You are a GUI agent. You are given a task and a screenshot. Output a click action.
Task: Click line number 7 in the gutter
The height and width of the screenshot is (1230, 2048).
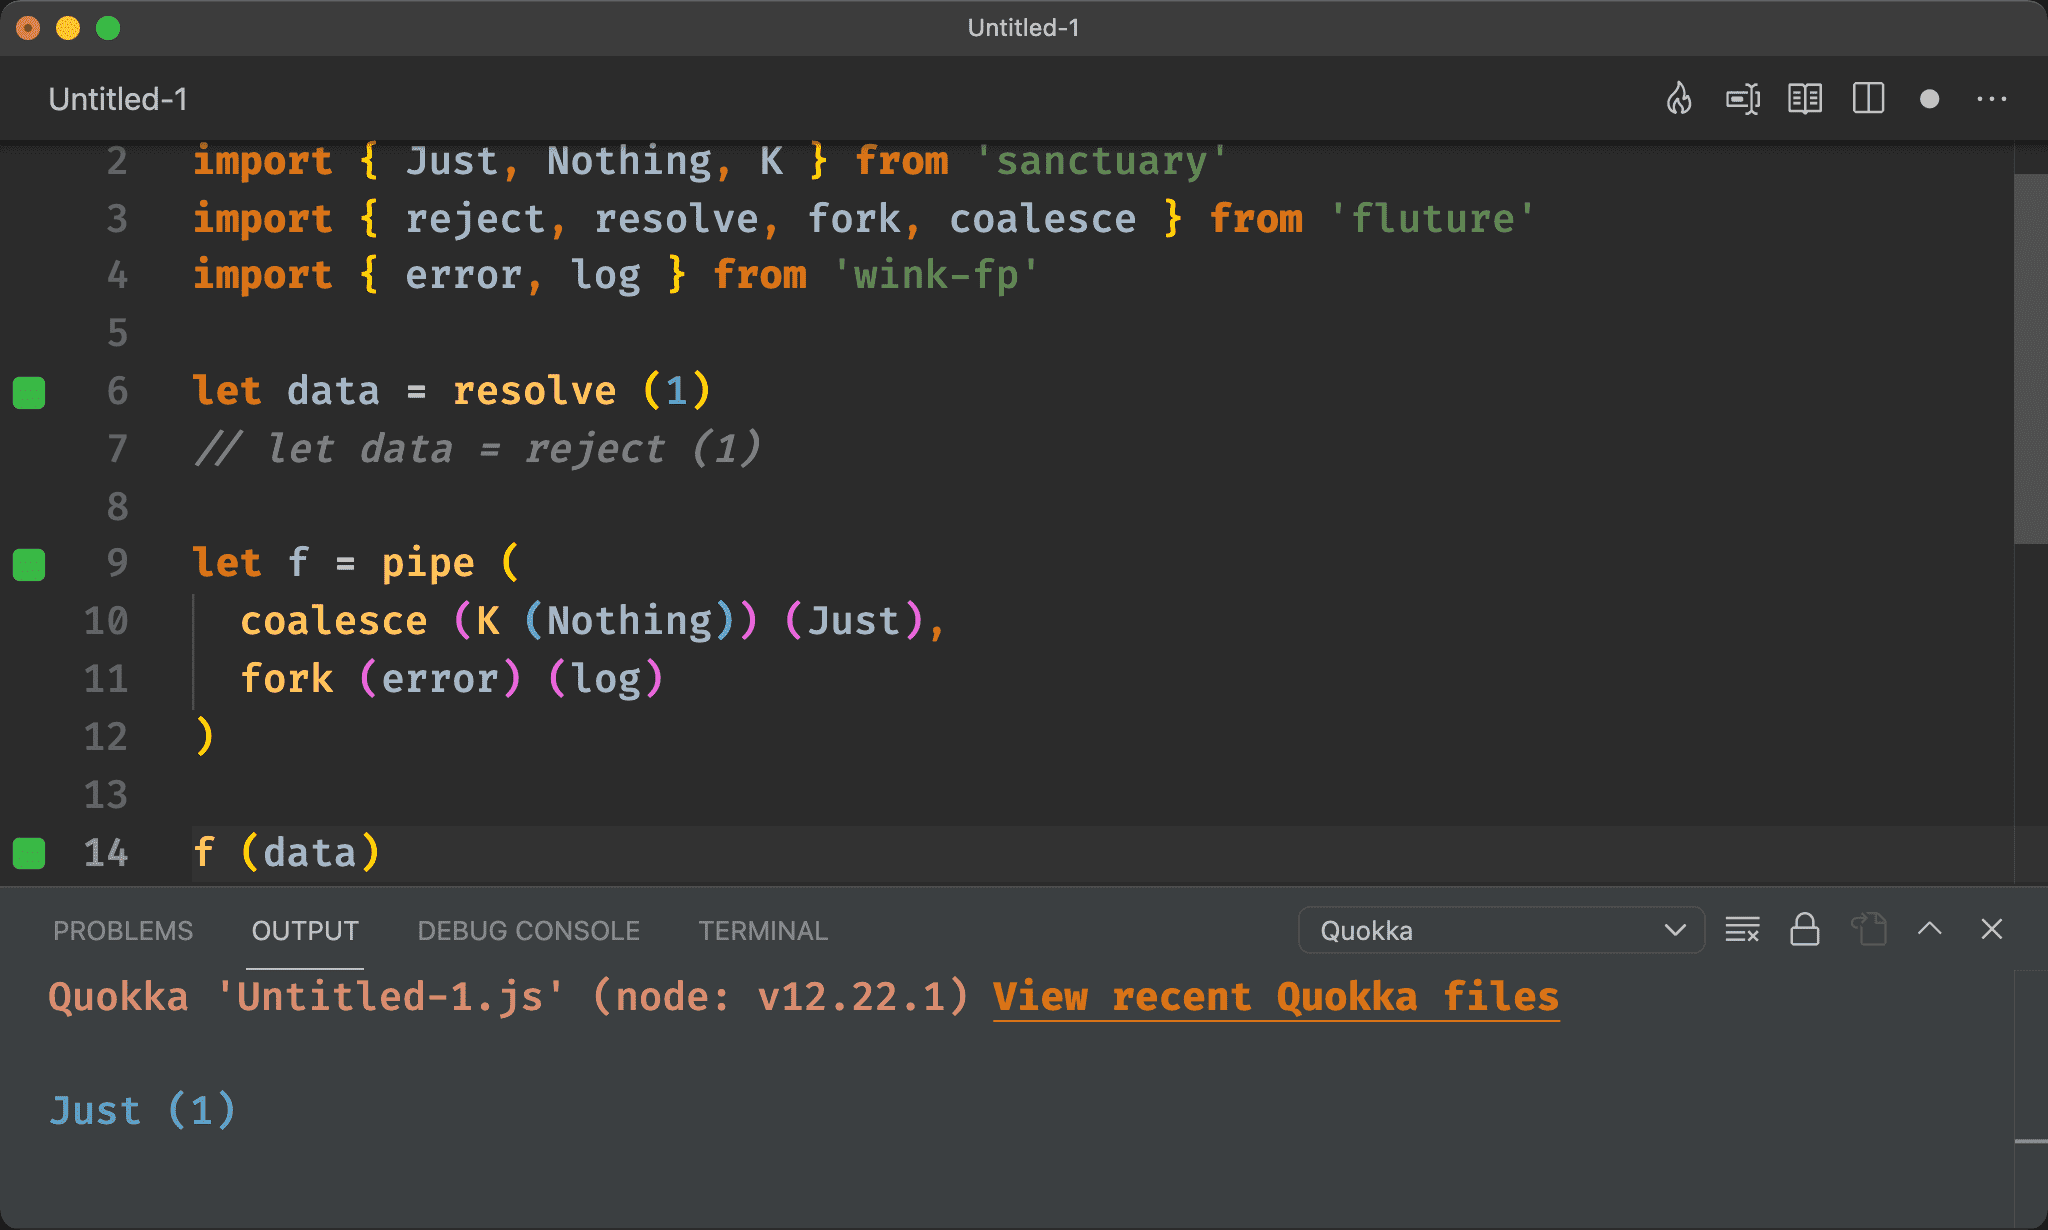[x=118, y=449]
